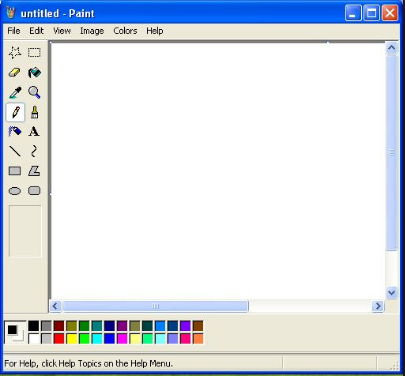Choose the Airbrush spray tool
The height and width of the screenshot is (376, 405).
[x=15, y=132]
